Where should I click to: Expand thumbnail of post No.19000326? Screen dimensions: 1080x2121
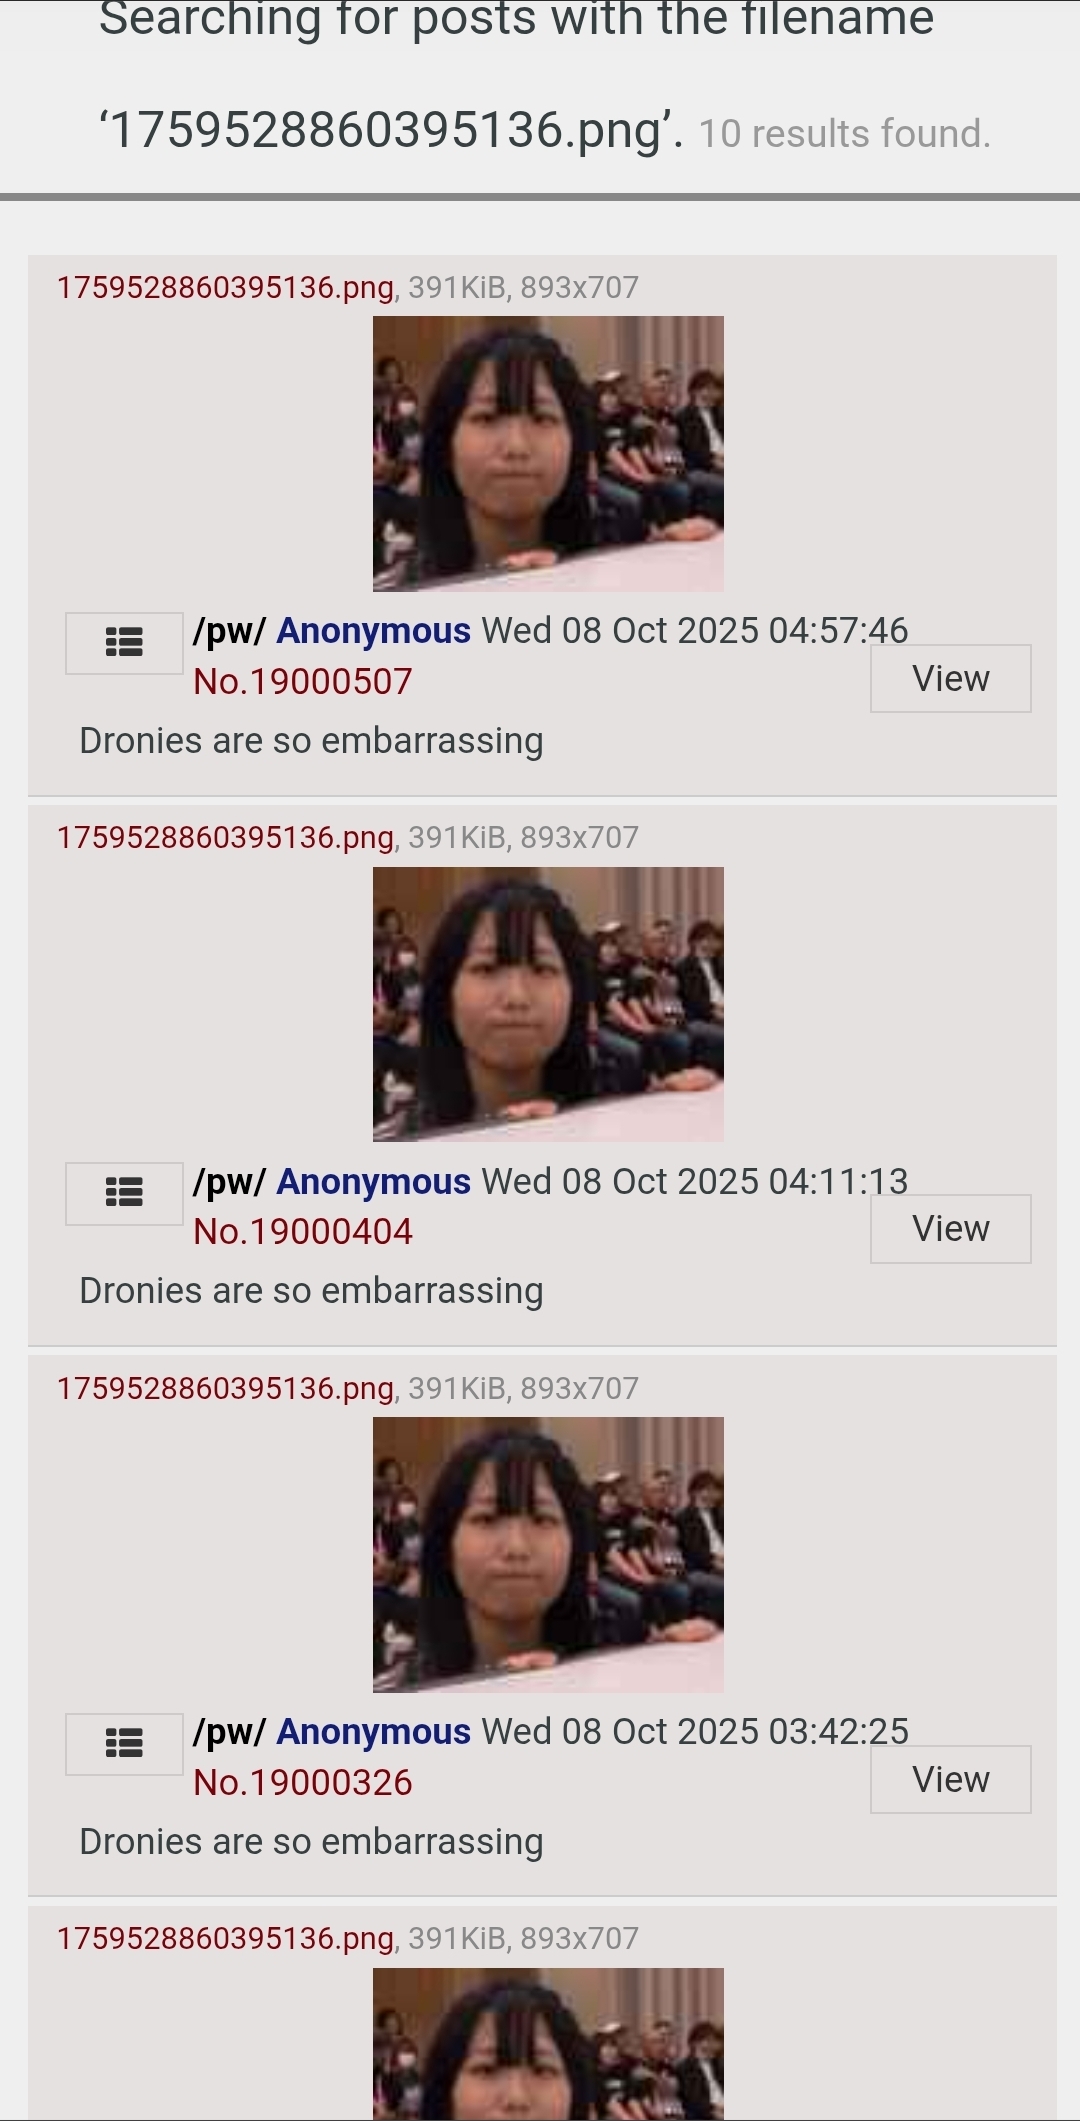(x=548, y=1555)
